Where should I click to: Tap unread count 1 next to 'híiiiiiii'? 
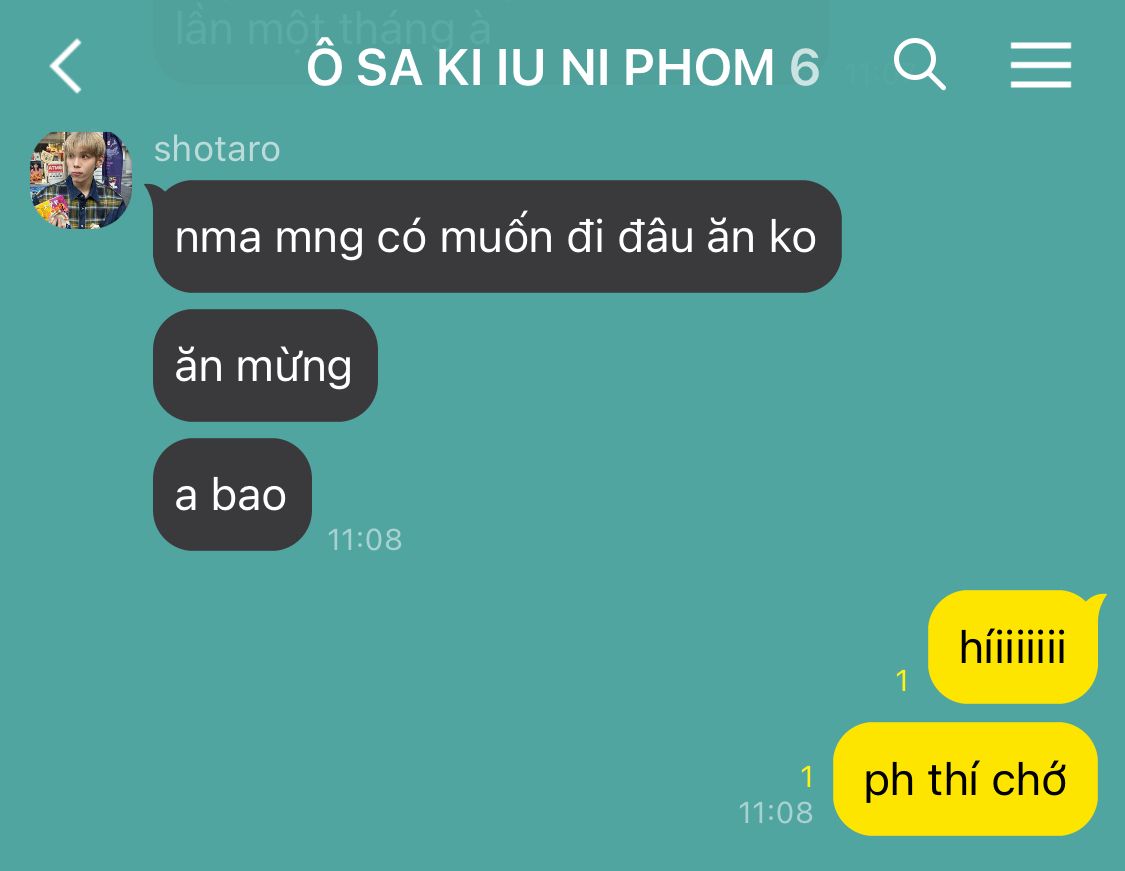click(903, 680)
